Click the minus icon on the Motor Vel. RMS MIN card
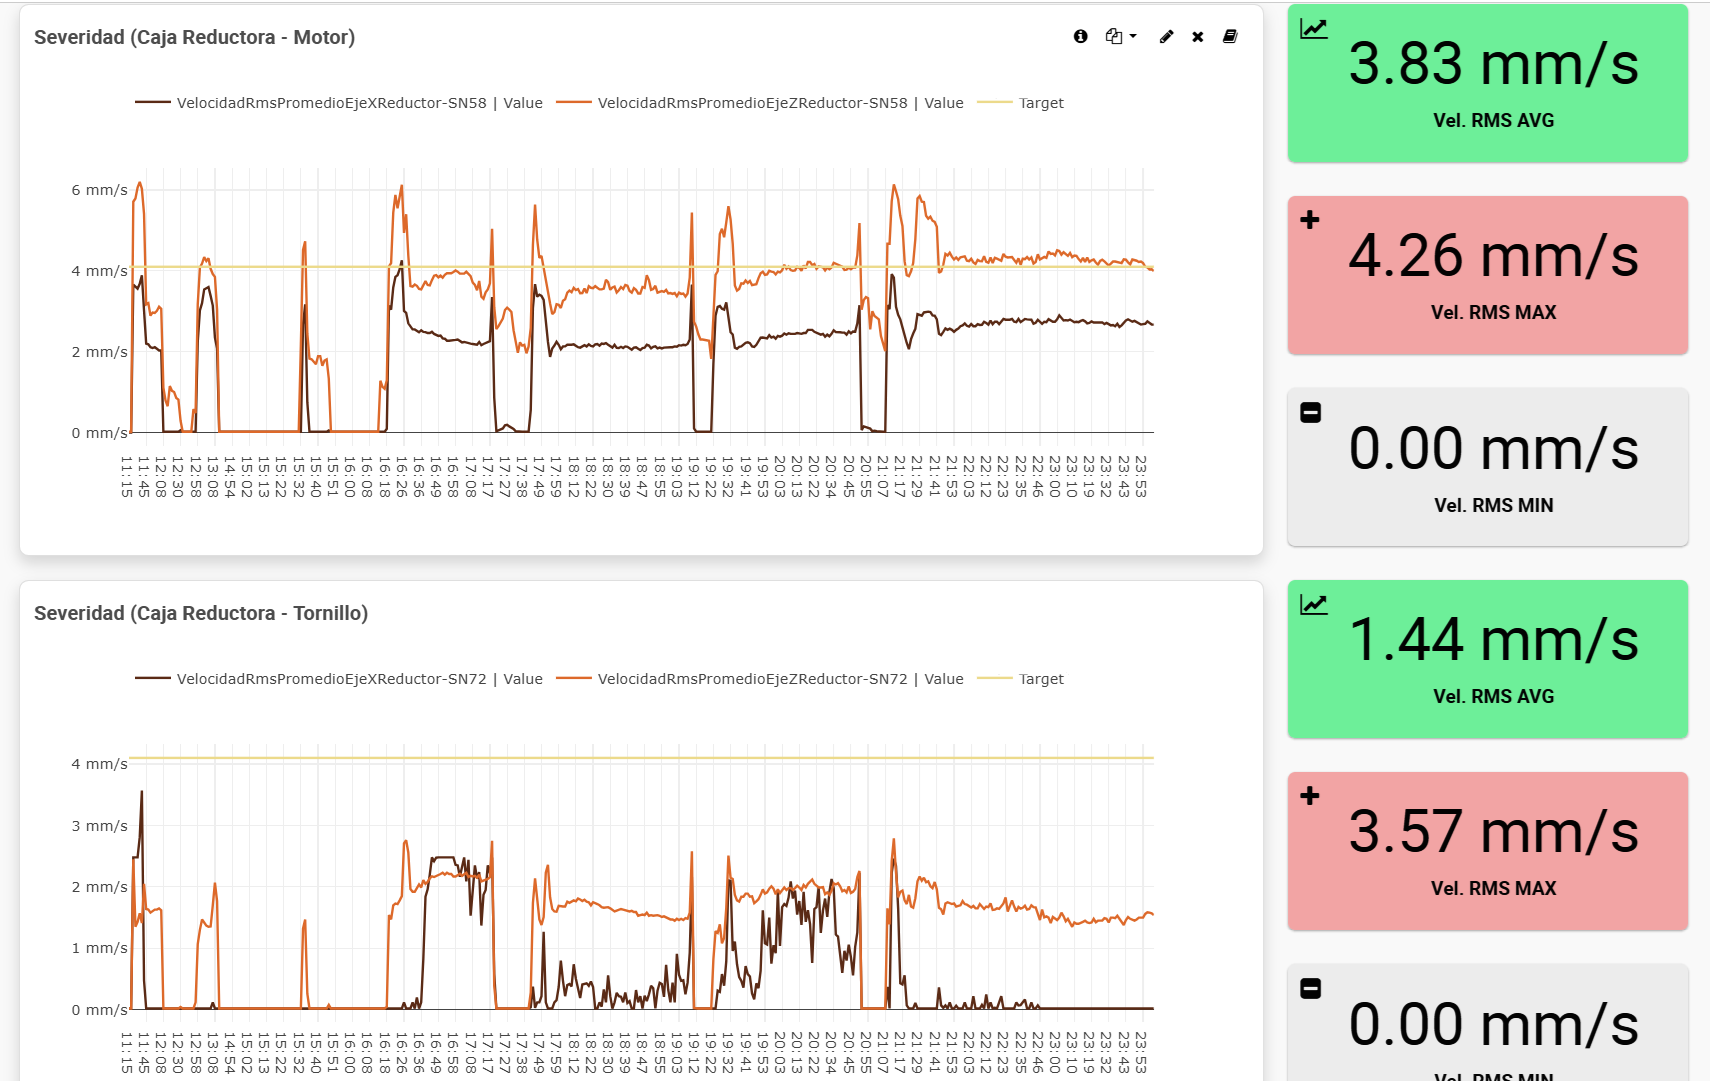This screenshot has width=1710, height=1081. tap(1310, 412)
